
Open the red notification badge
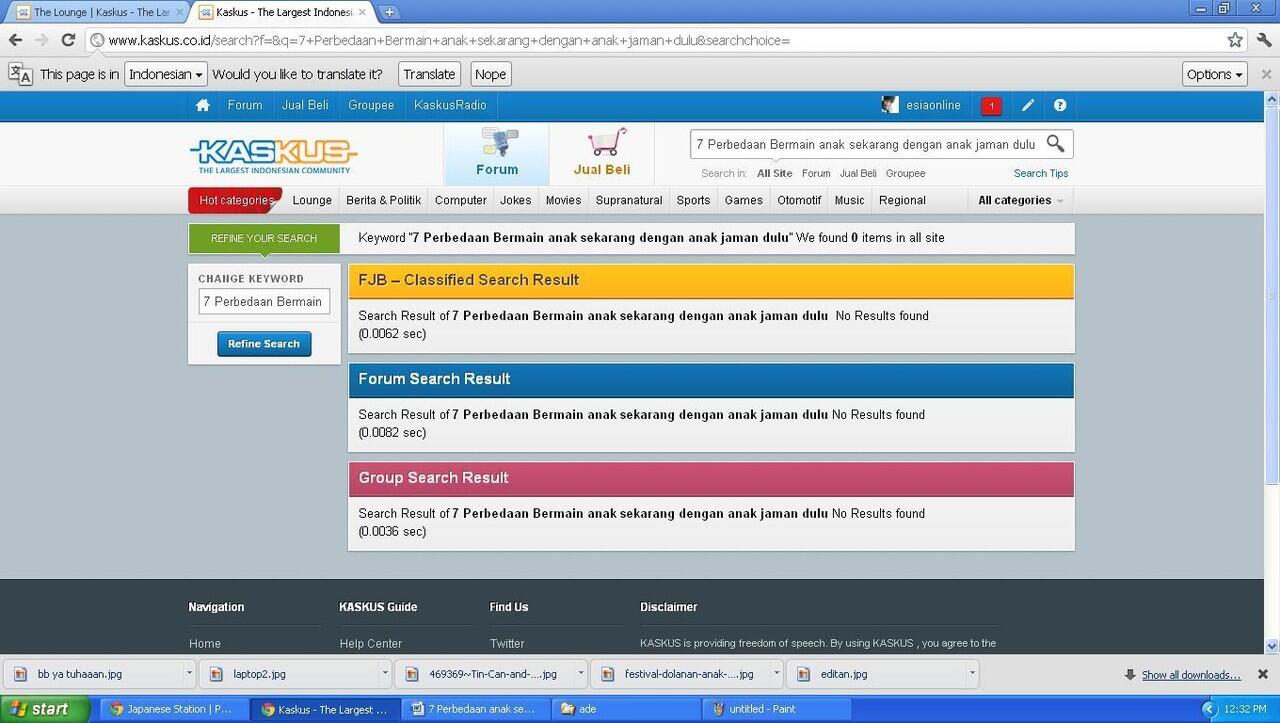tap(991, 105)
